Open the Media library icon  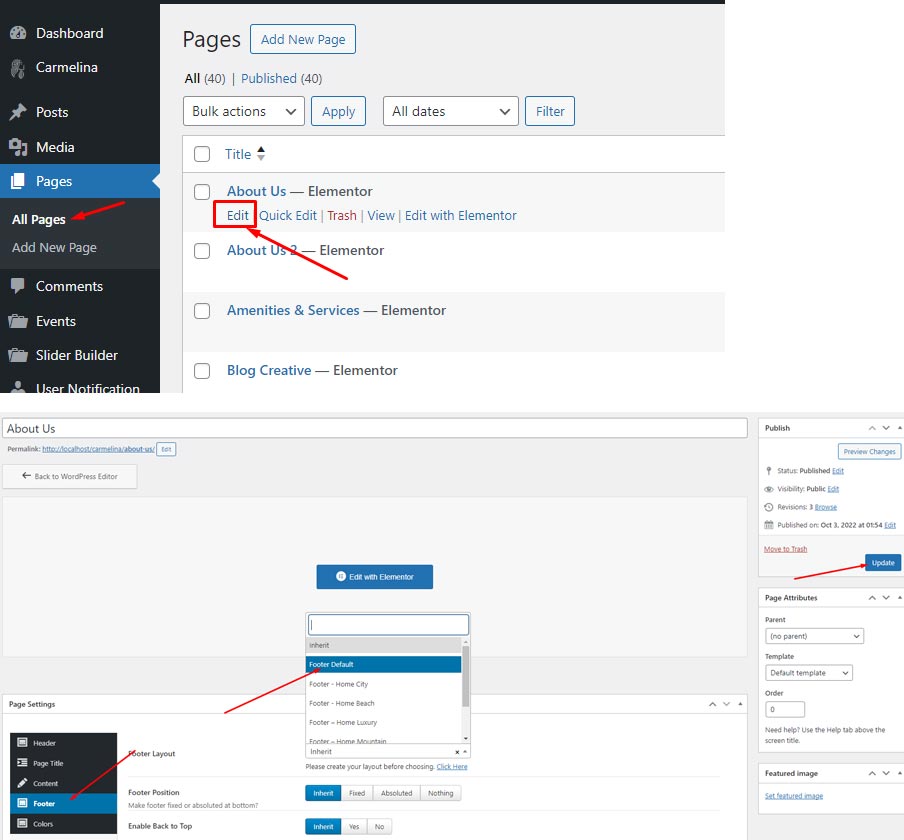click(x=18, y=147)
